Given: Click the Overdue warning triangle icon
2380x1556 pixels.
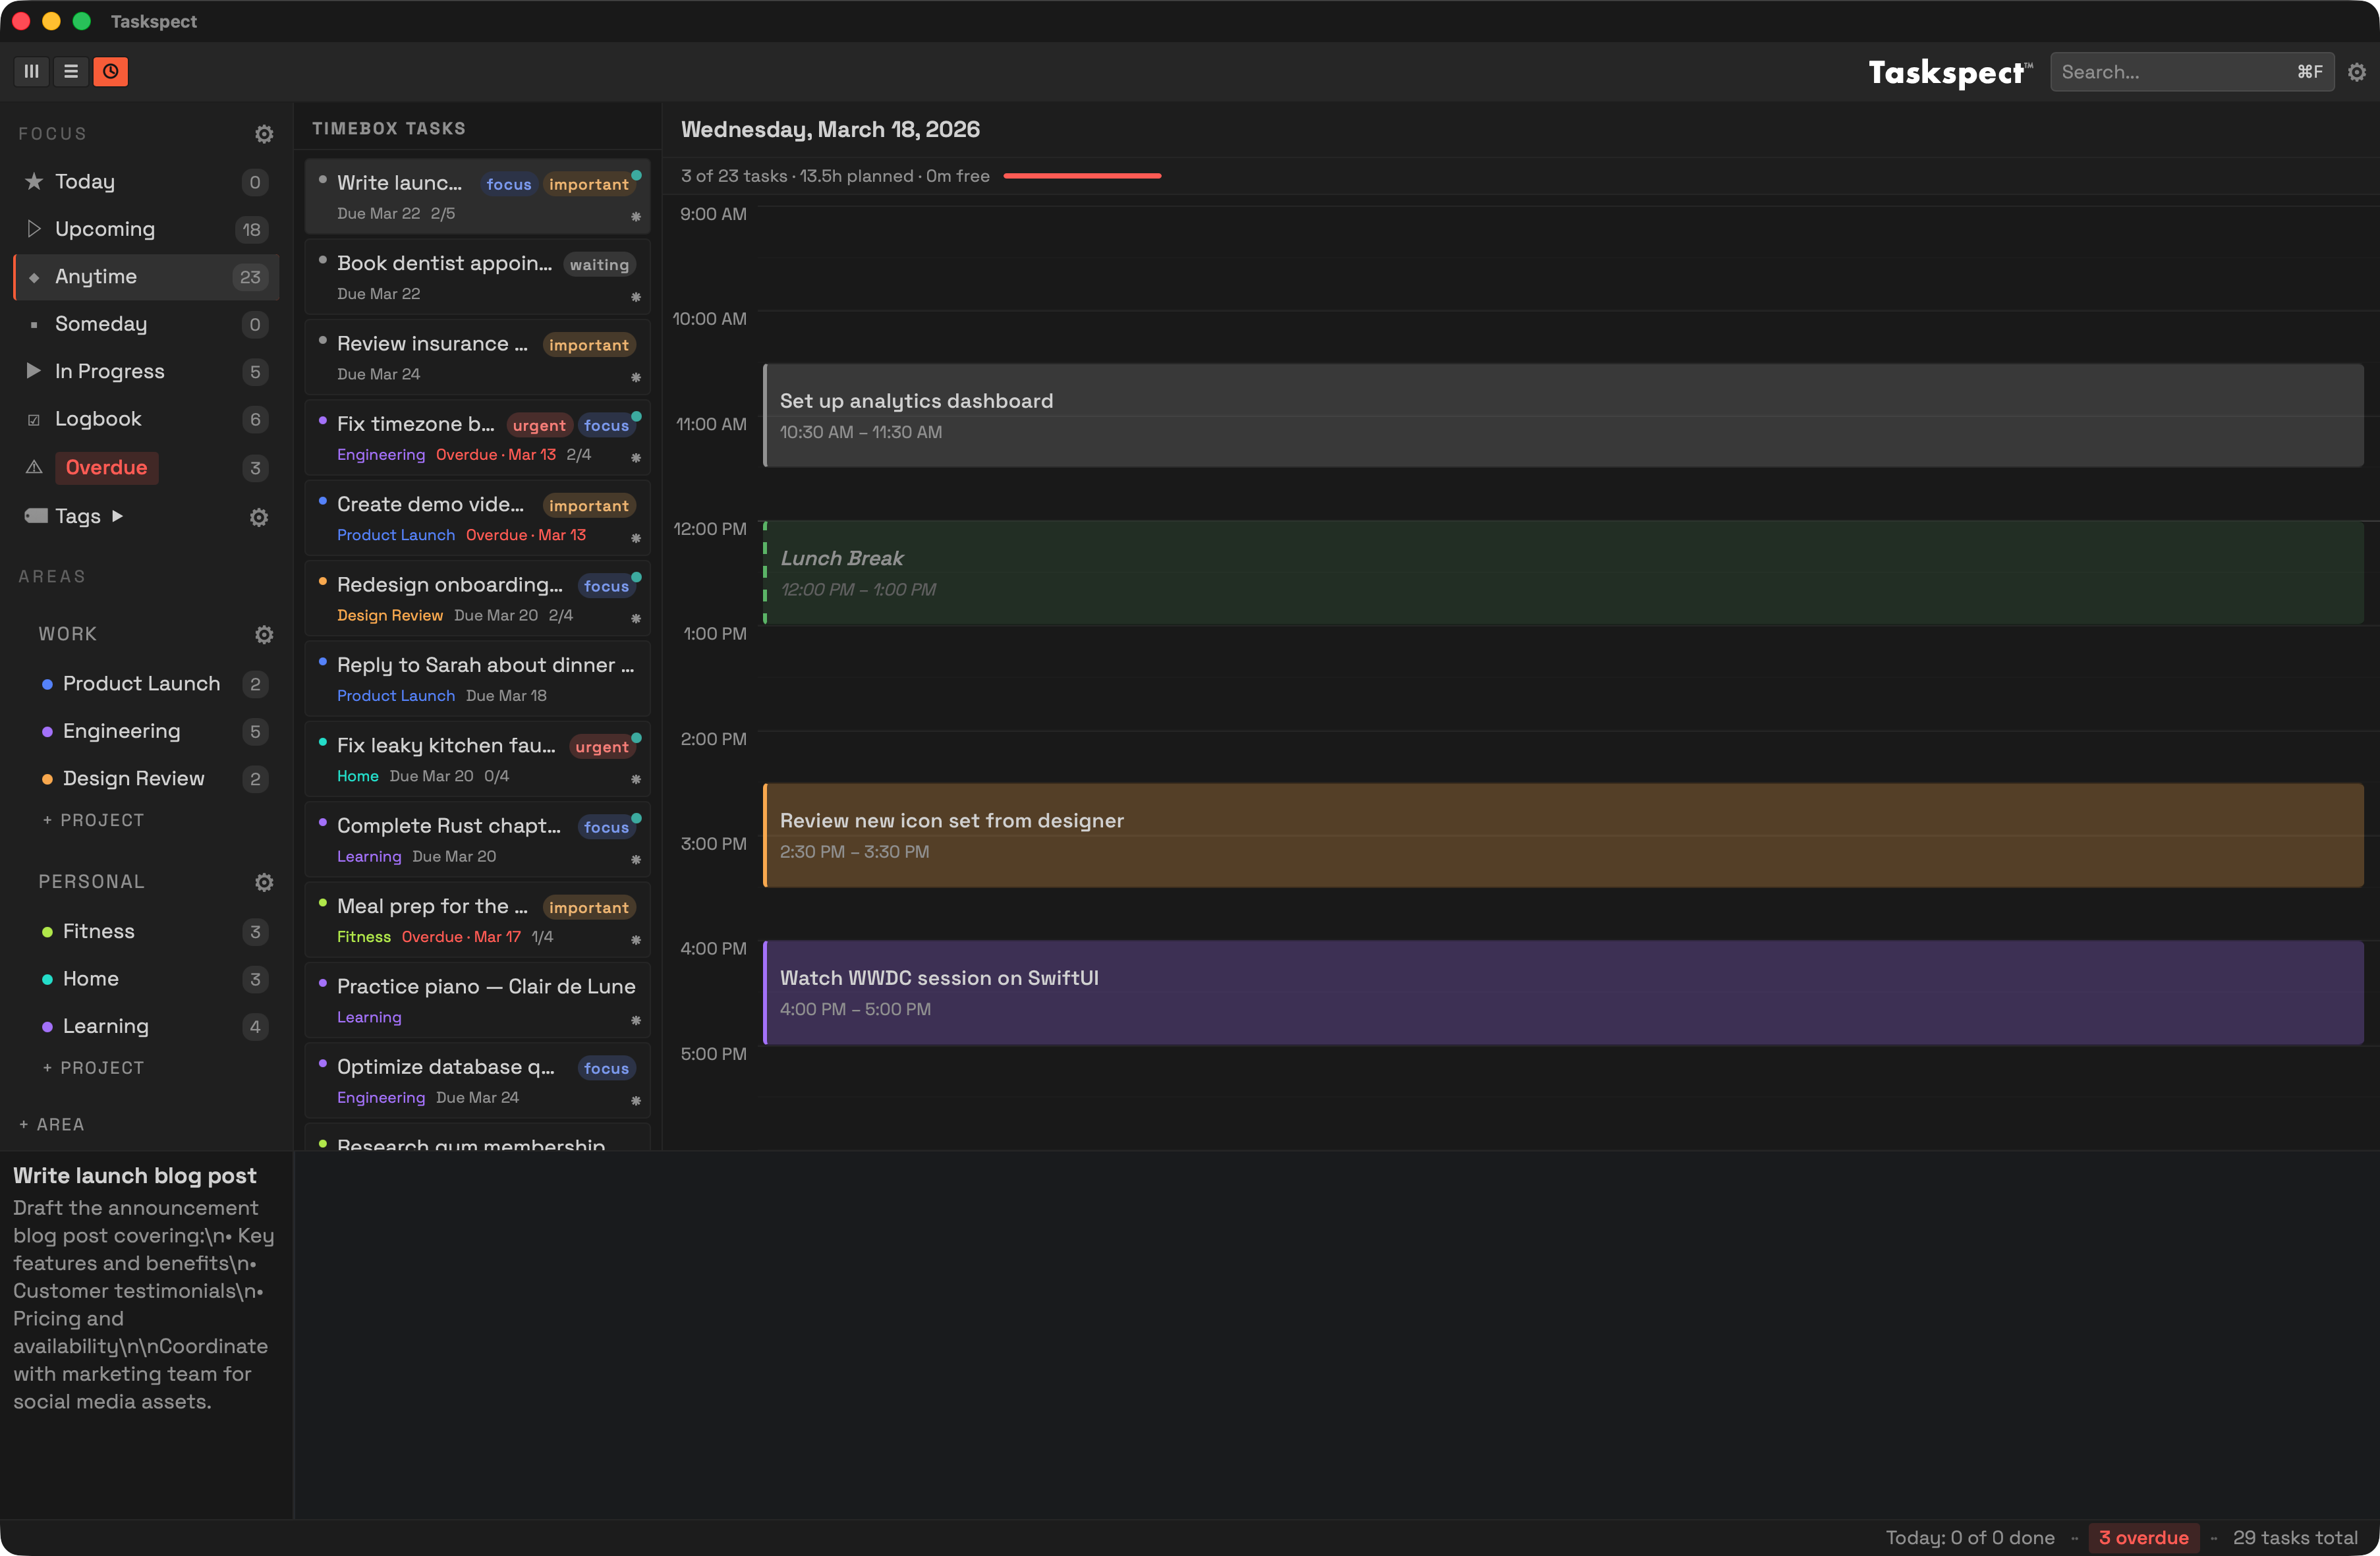Looking at the screenshot, I should click(33, 467).
